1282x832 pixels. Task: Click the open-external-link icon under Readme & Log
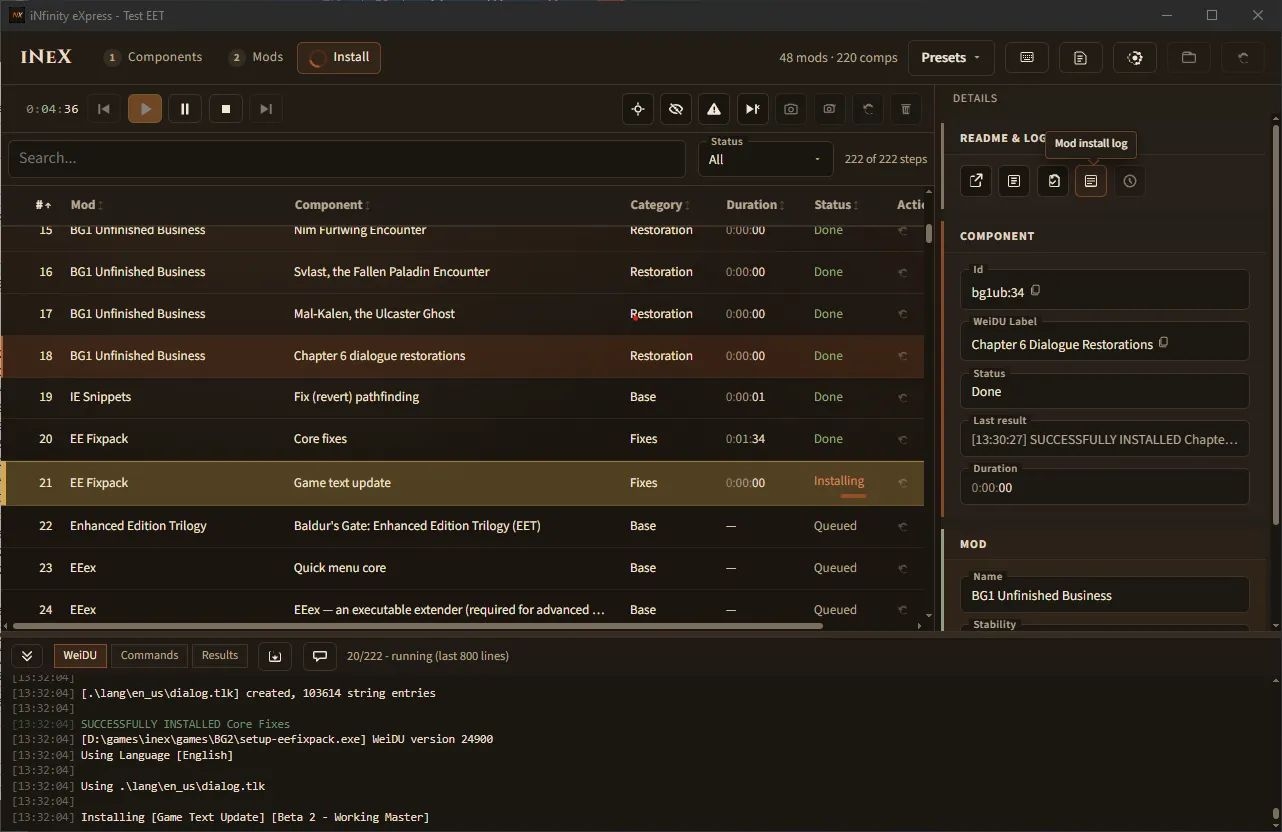point(976,181)
